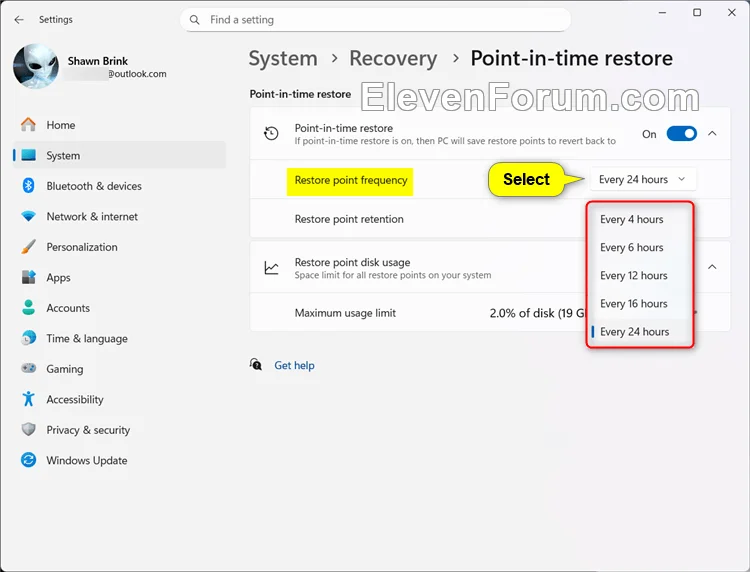Click the search magnifier icon
Viewport: 750px width, 572px height.
coord(194,20)
